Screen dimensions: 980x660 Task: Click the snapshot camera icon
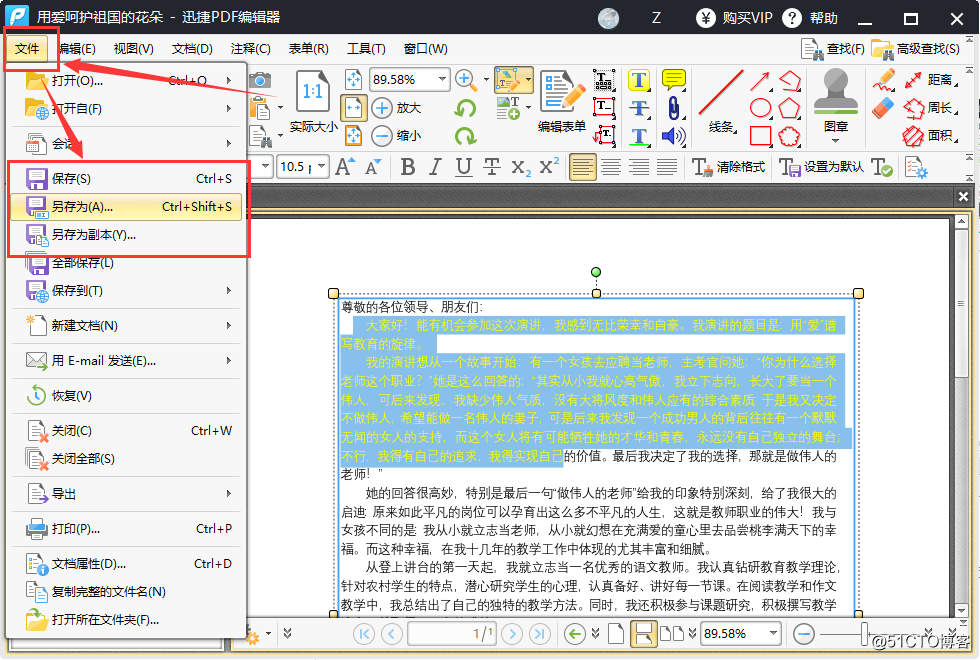coord(260,80)
